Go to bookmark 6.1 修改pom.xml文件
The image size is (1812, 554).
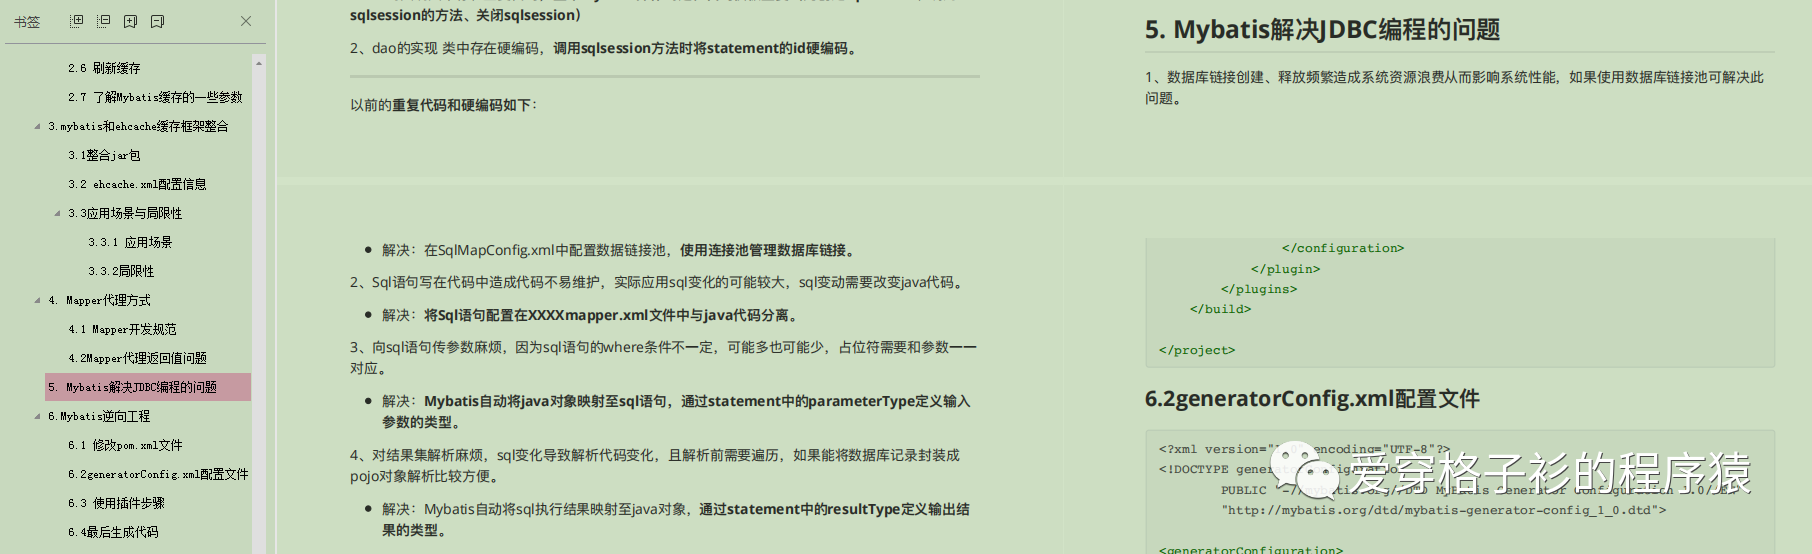point(125,445)
